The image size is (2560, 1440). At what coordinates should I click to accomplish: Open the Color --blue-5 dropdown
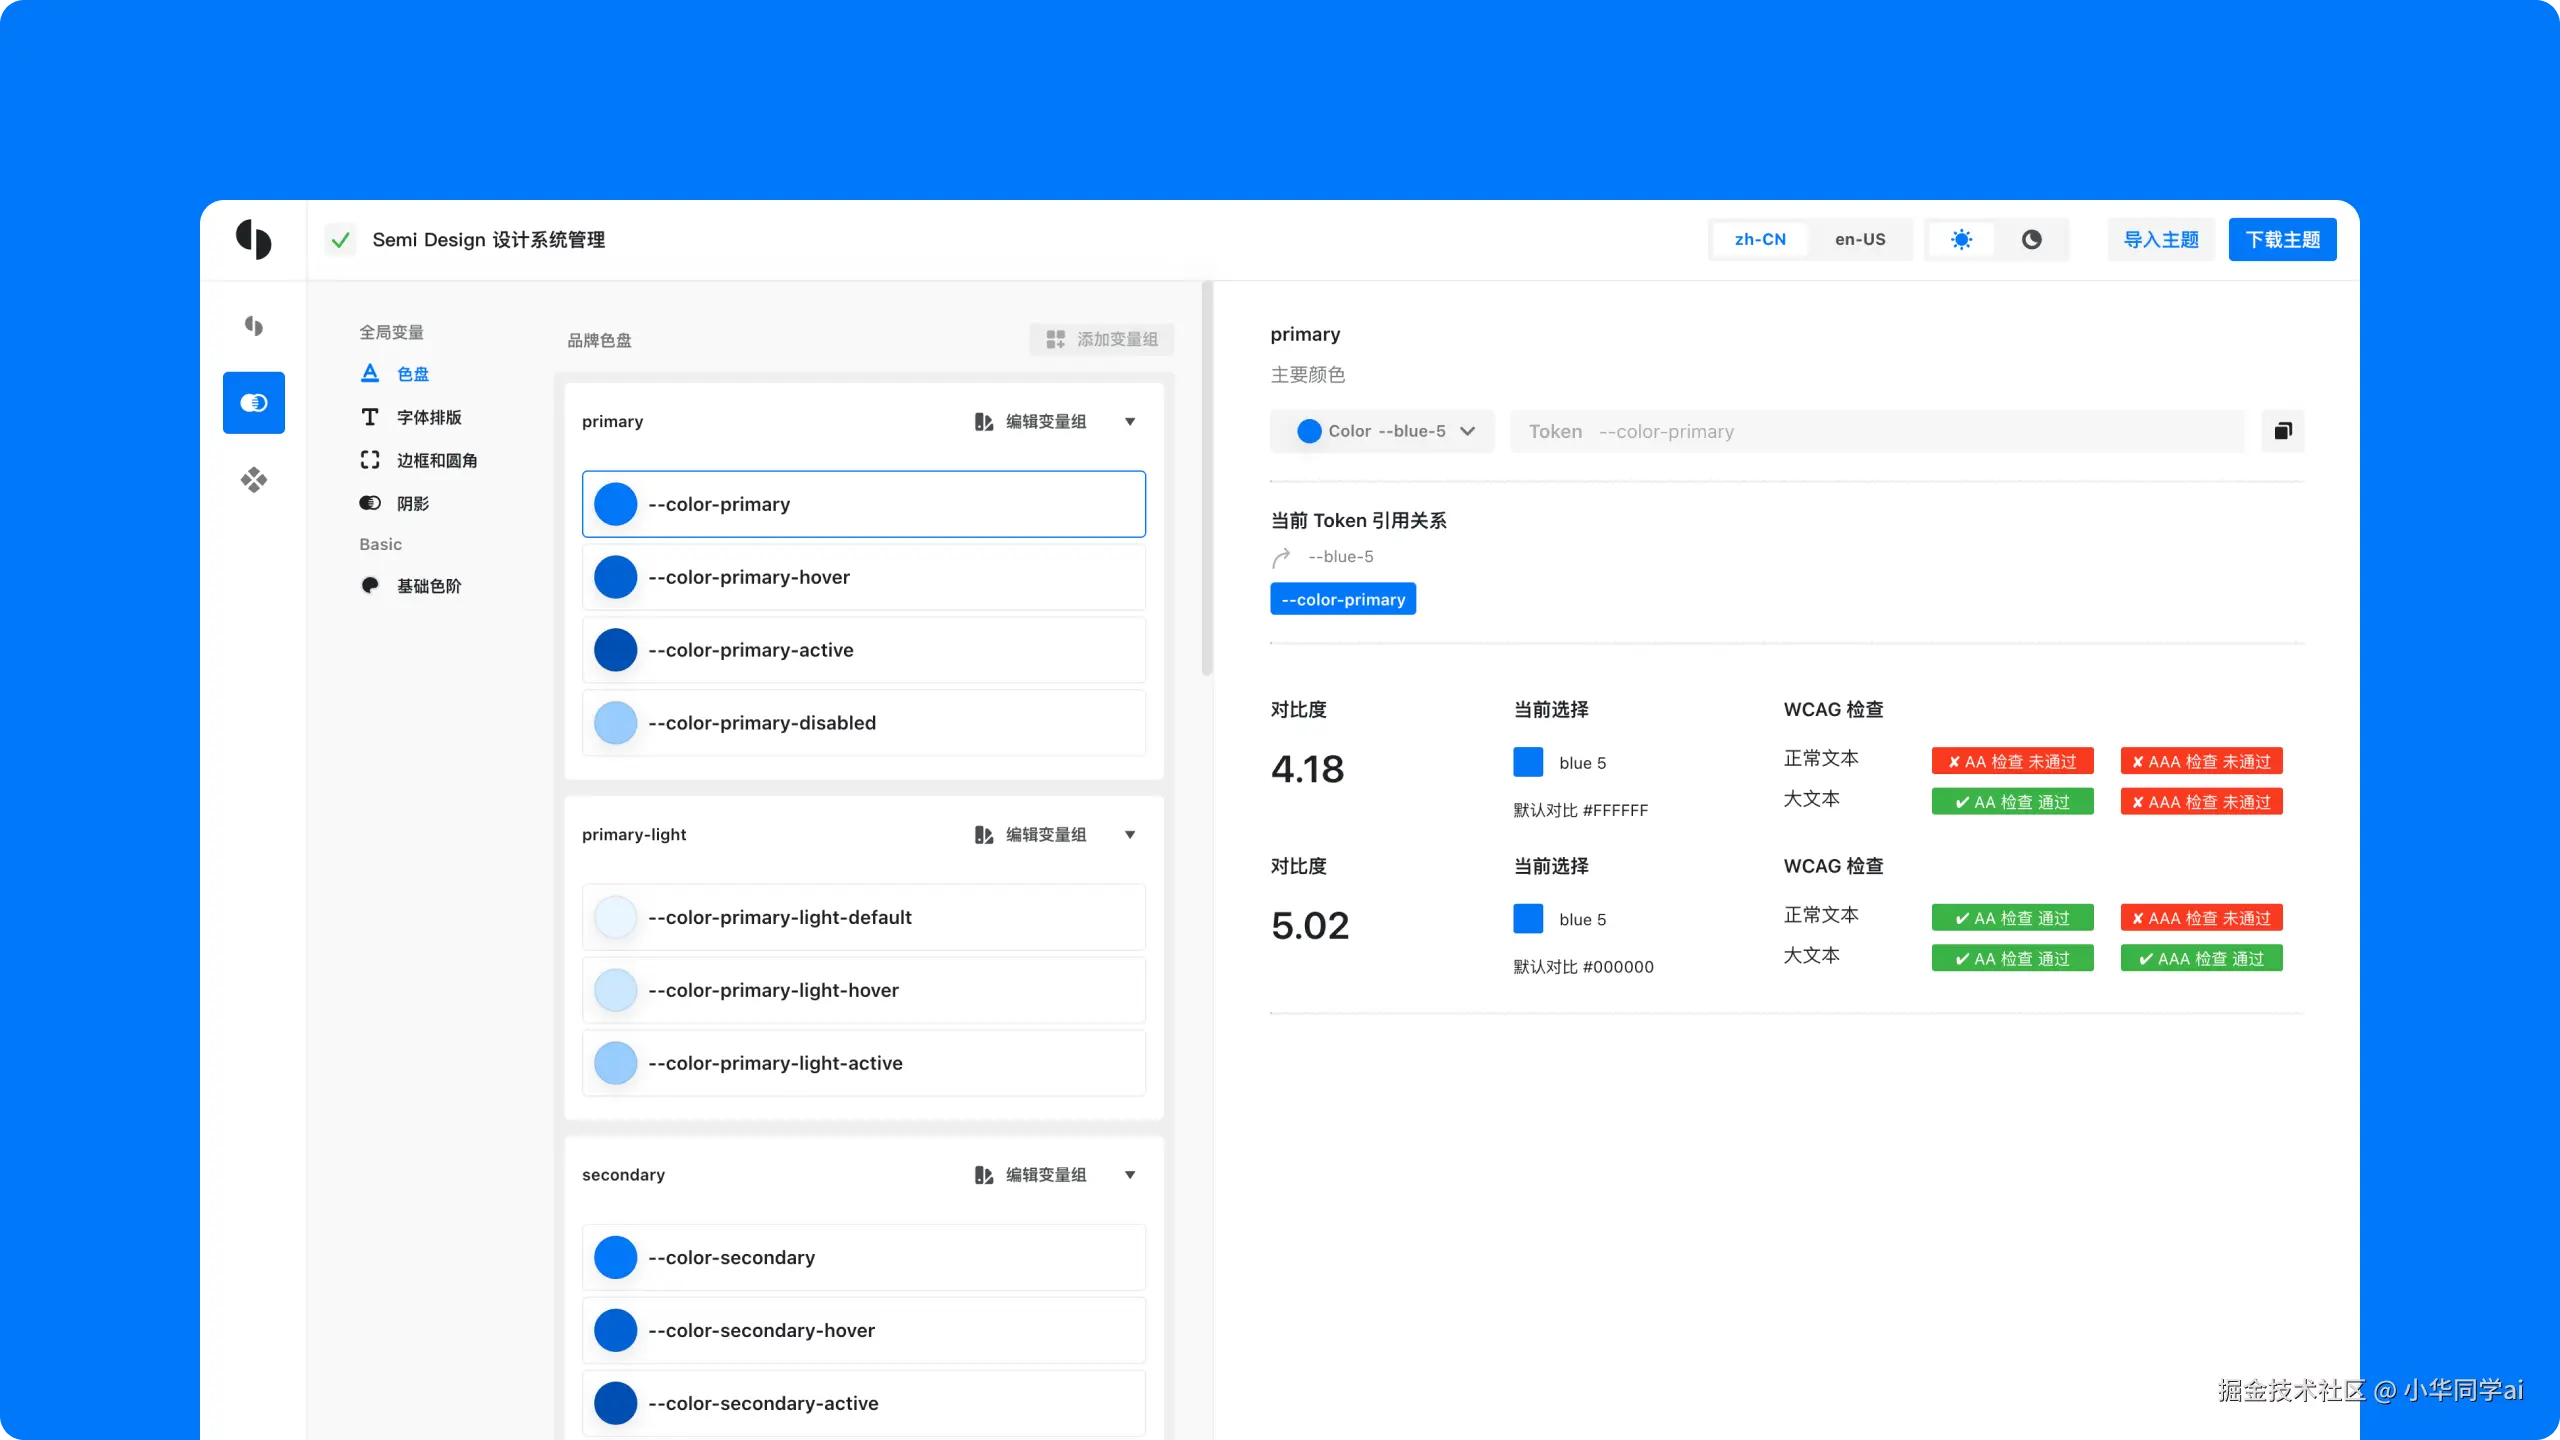(x=1384, y=431)
